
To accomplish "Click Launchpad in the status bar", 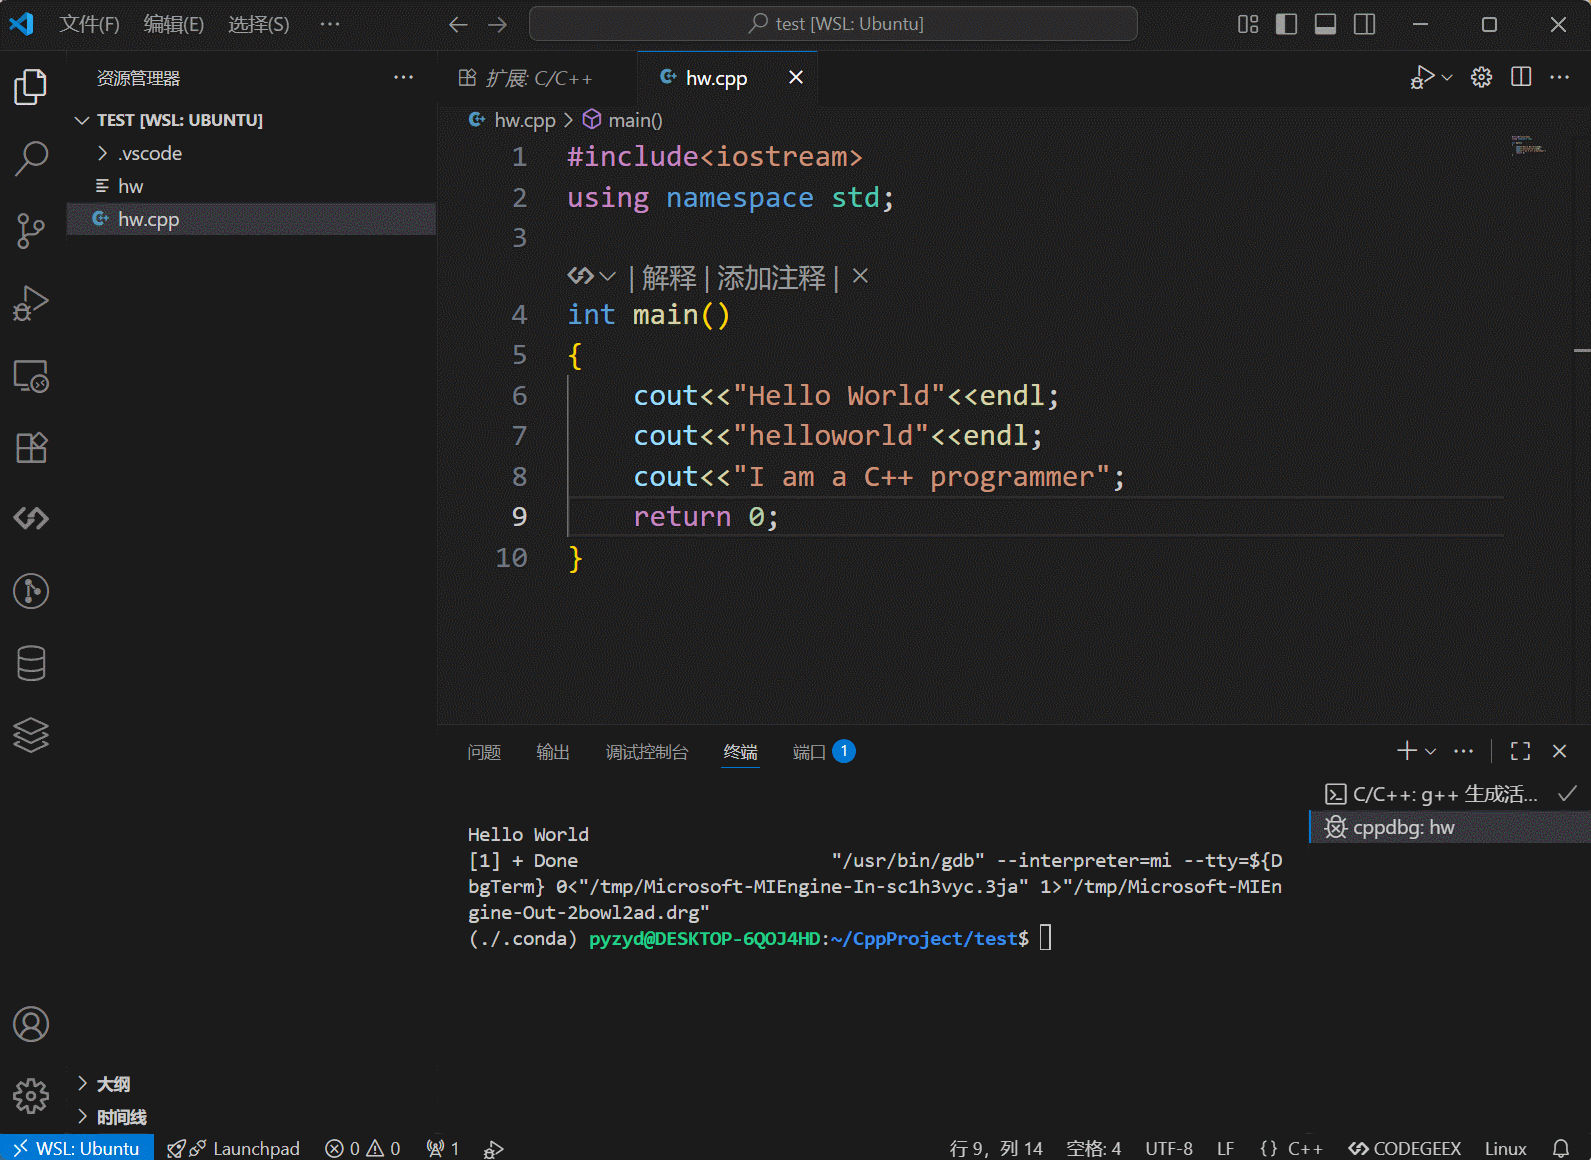I will [x=234, y=1148].
